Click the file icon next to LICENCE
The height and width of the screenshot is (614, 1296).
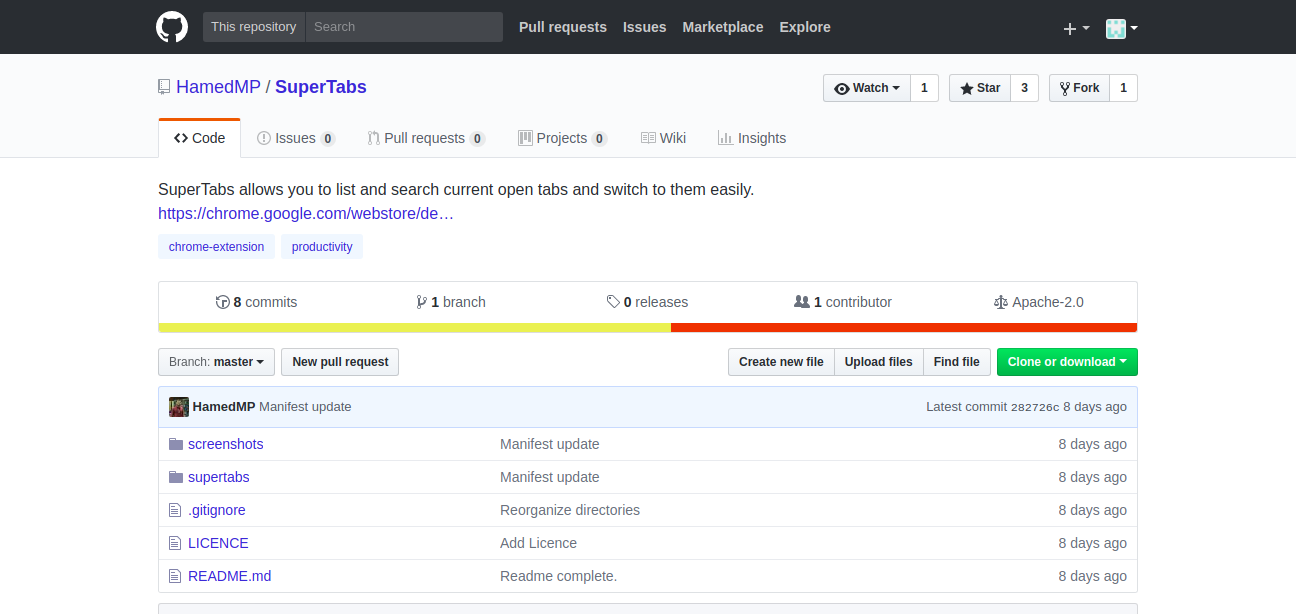[x=176, y=543]
